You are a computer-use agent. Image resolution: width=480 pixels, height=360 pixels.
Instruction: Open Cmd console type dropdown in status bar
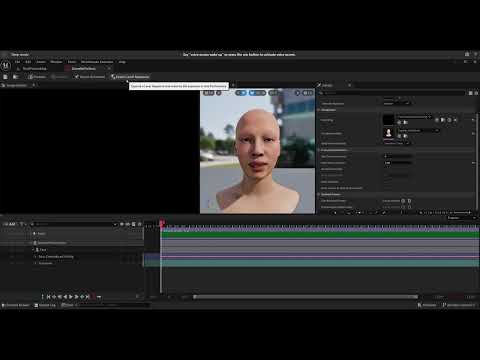(x=69, y=305)
